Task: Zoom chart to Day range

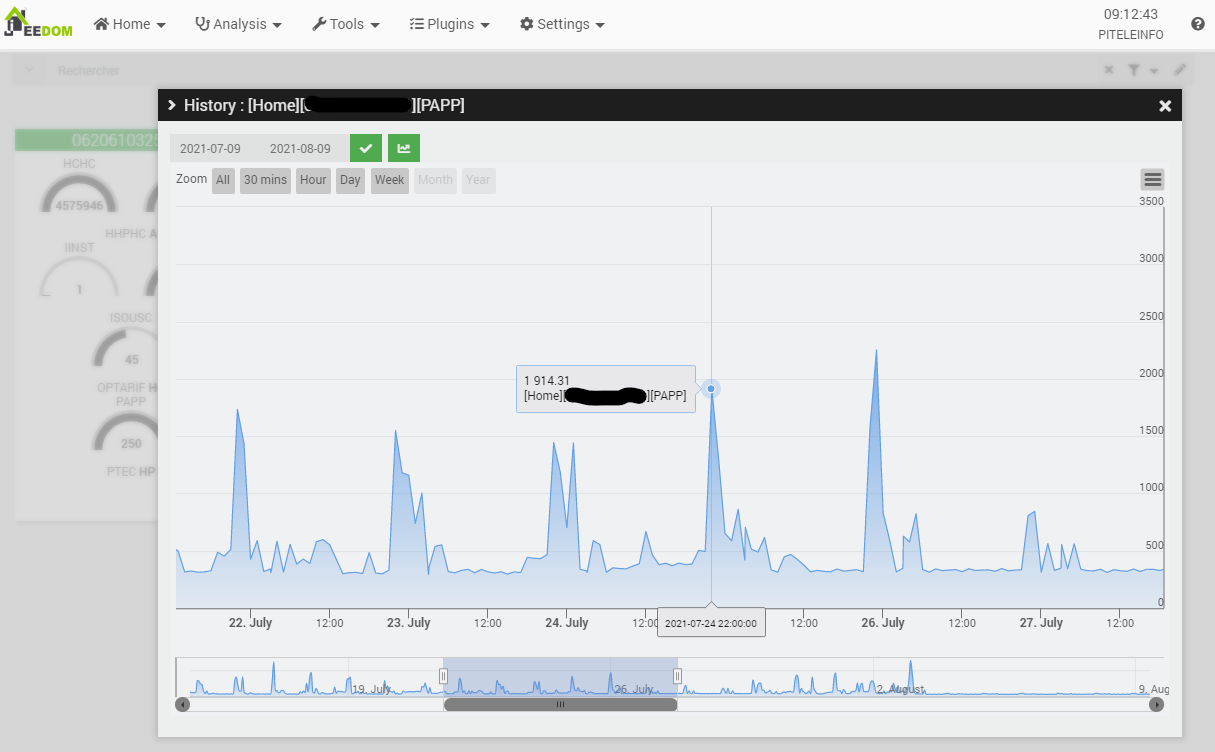Action: 350,180
